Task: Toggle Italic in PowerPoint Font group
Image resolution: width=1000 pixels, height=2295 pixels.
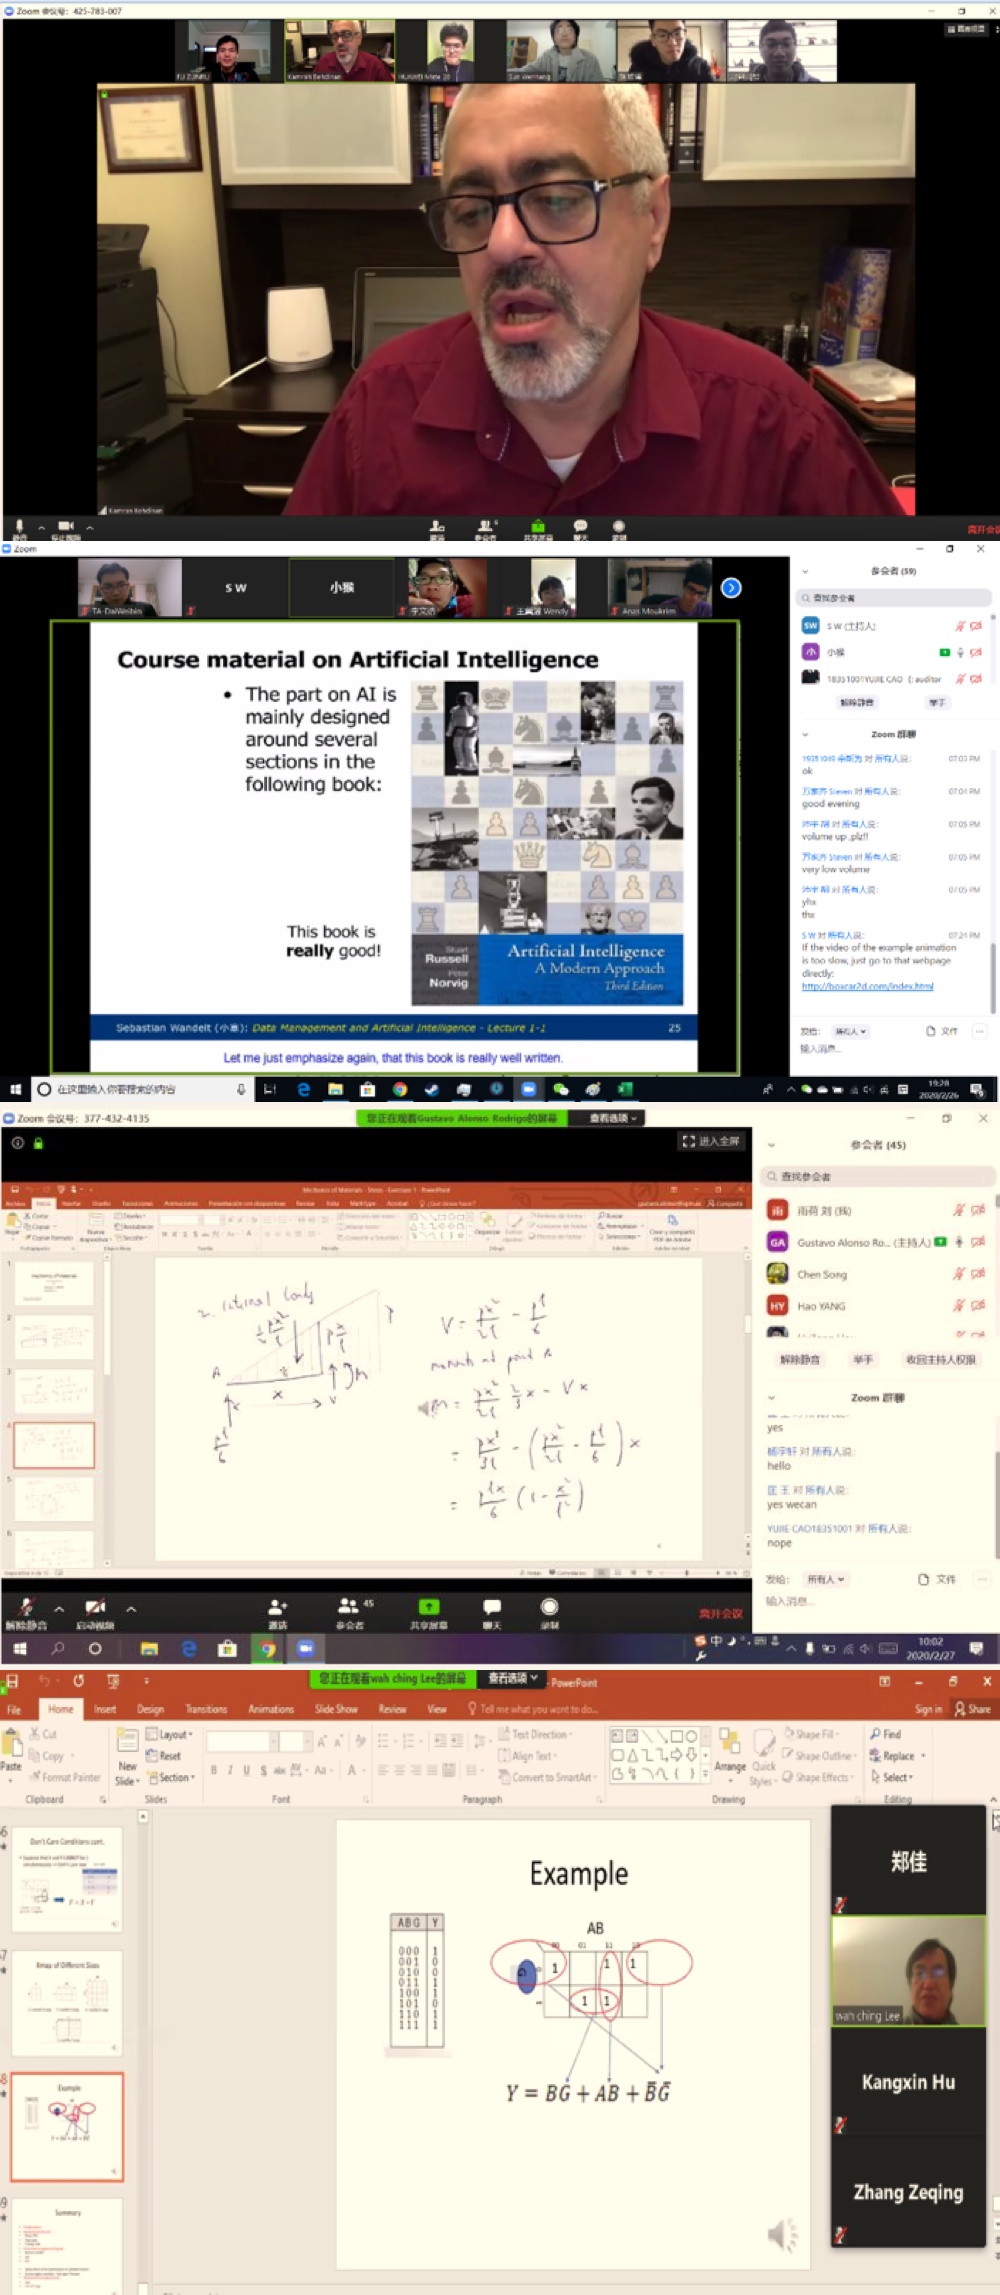Action: coord(230,1770)
